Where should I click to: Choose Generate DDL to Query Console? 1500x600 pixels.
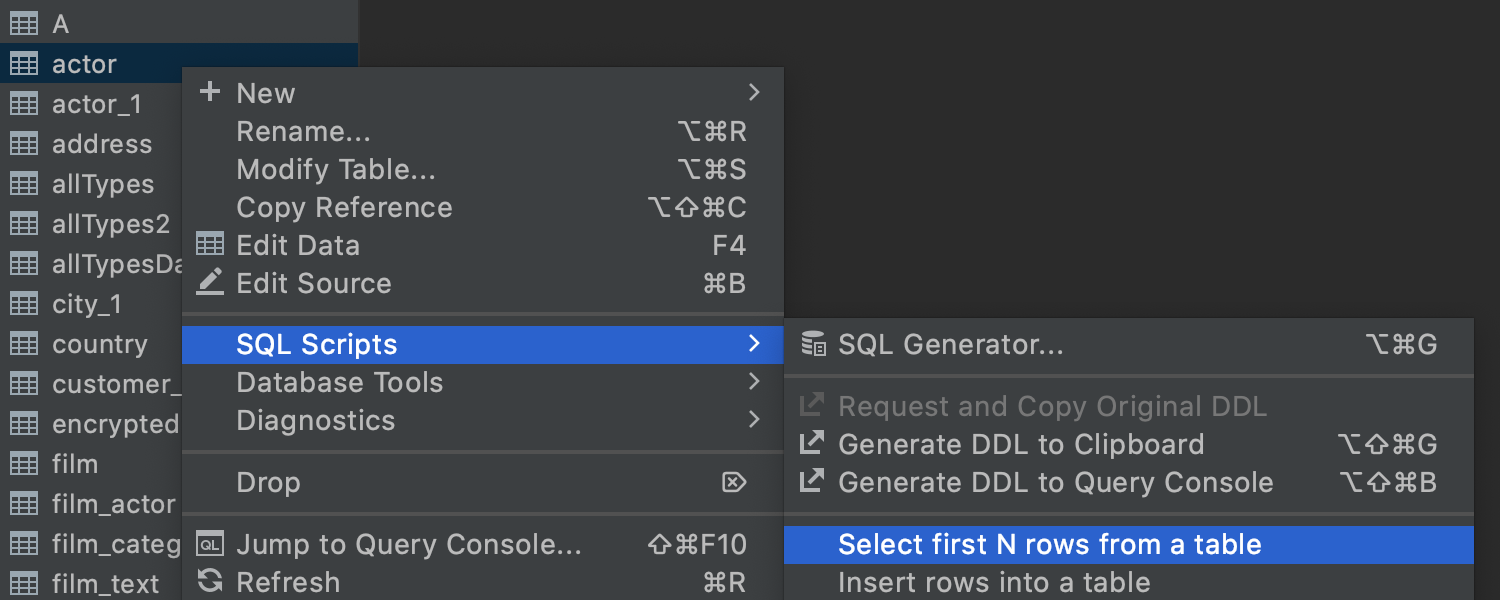[1055, 483]
